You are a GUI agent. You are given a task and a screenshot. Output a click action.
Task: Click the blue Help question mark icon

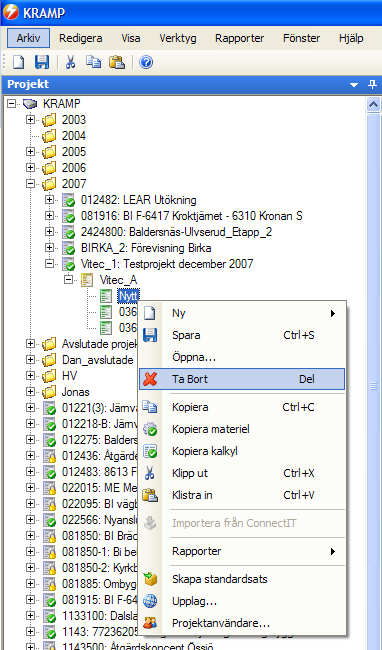(146, 63)
